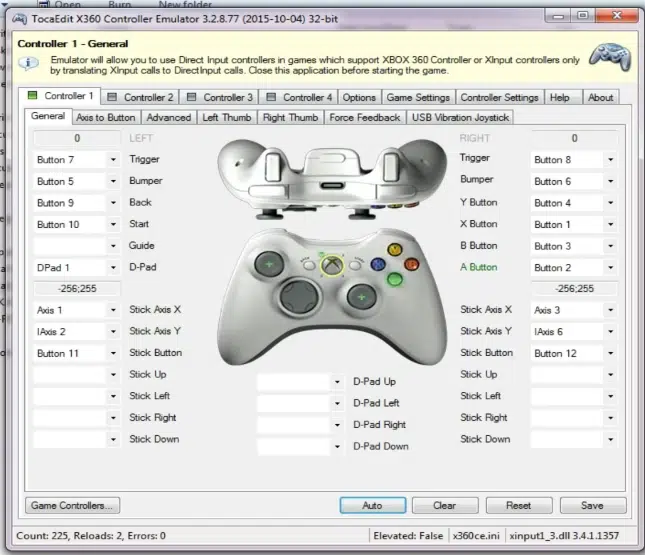Click the right stick value field -256;255

(574, 288)
